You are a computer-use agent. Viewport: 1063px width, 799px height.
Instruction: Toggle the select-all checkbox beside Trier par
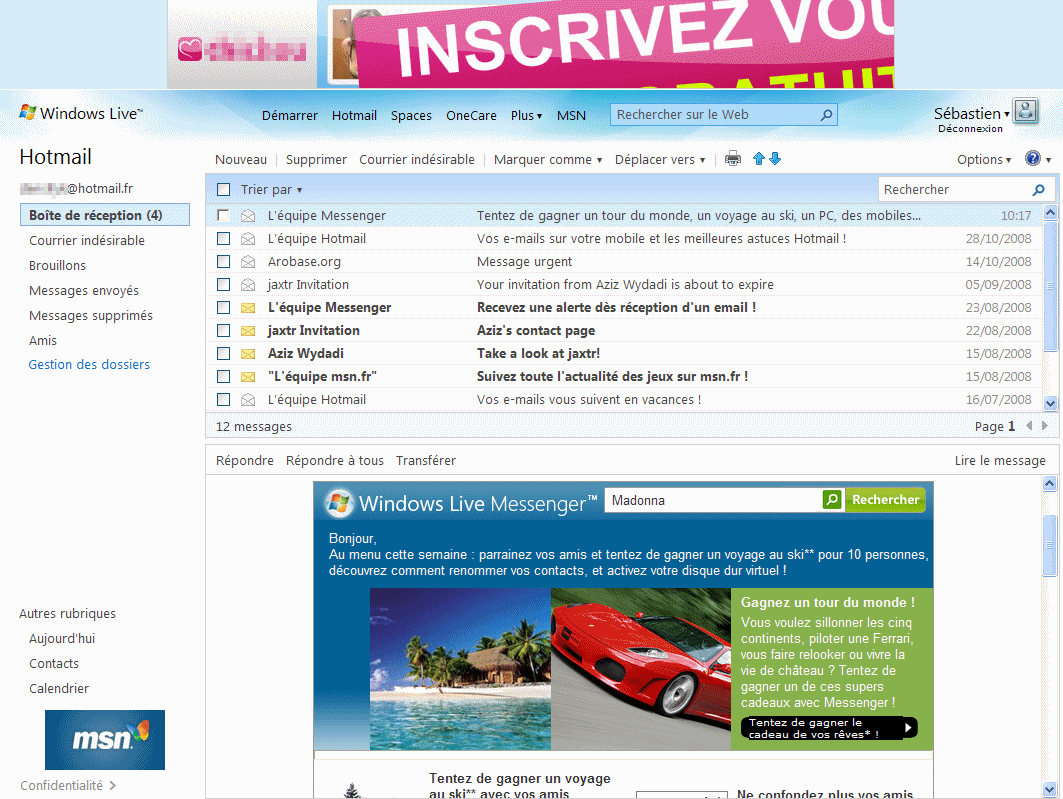coord(223,190)
